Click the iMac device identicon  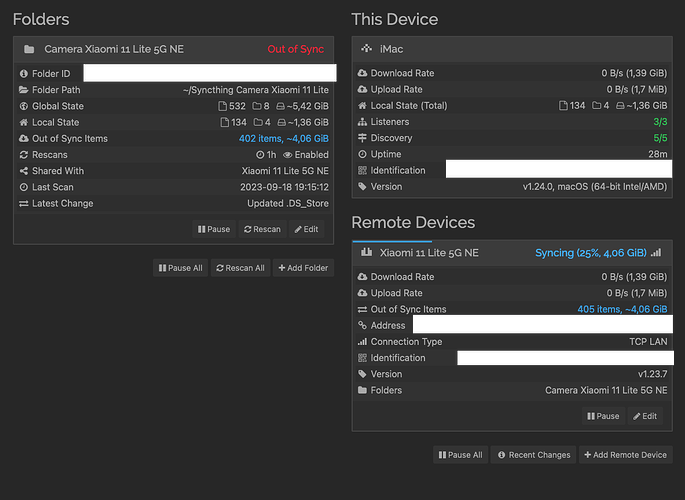click(x=367, y=48)
